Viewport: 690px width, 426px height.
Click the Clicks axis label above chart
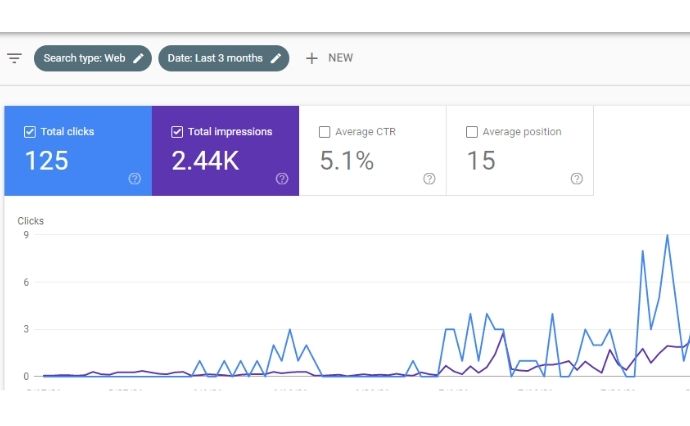31,221
